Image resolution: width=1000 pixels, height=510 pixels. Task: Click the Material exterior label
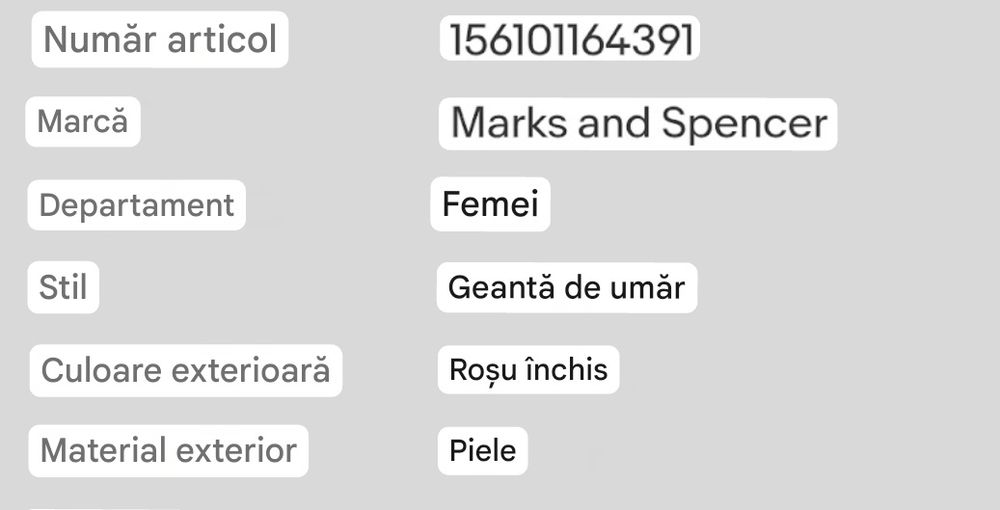168,451
